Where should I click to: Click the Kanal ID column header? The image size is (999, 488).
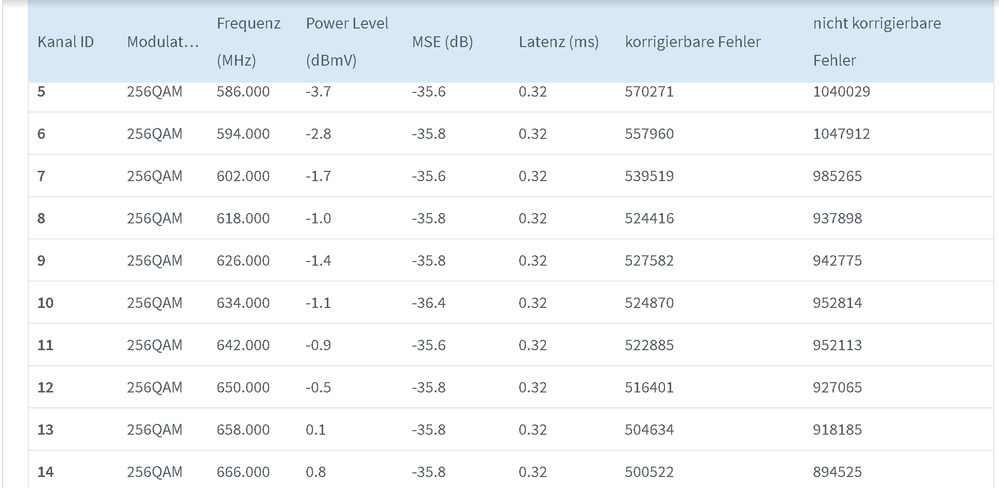tap(65, 42)
